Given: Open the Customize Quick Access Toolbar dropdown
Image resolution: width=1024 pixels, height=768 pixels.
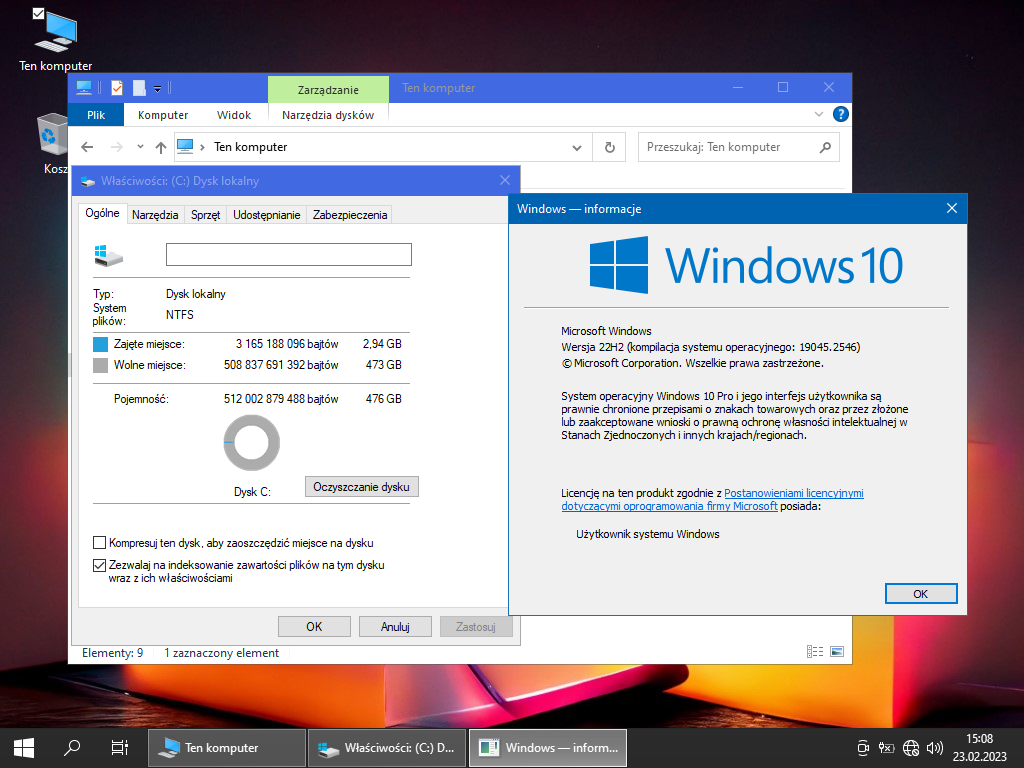Looking at the screenshot, I should [x=158, y=89].
